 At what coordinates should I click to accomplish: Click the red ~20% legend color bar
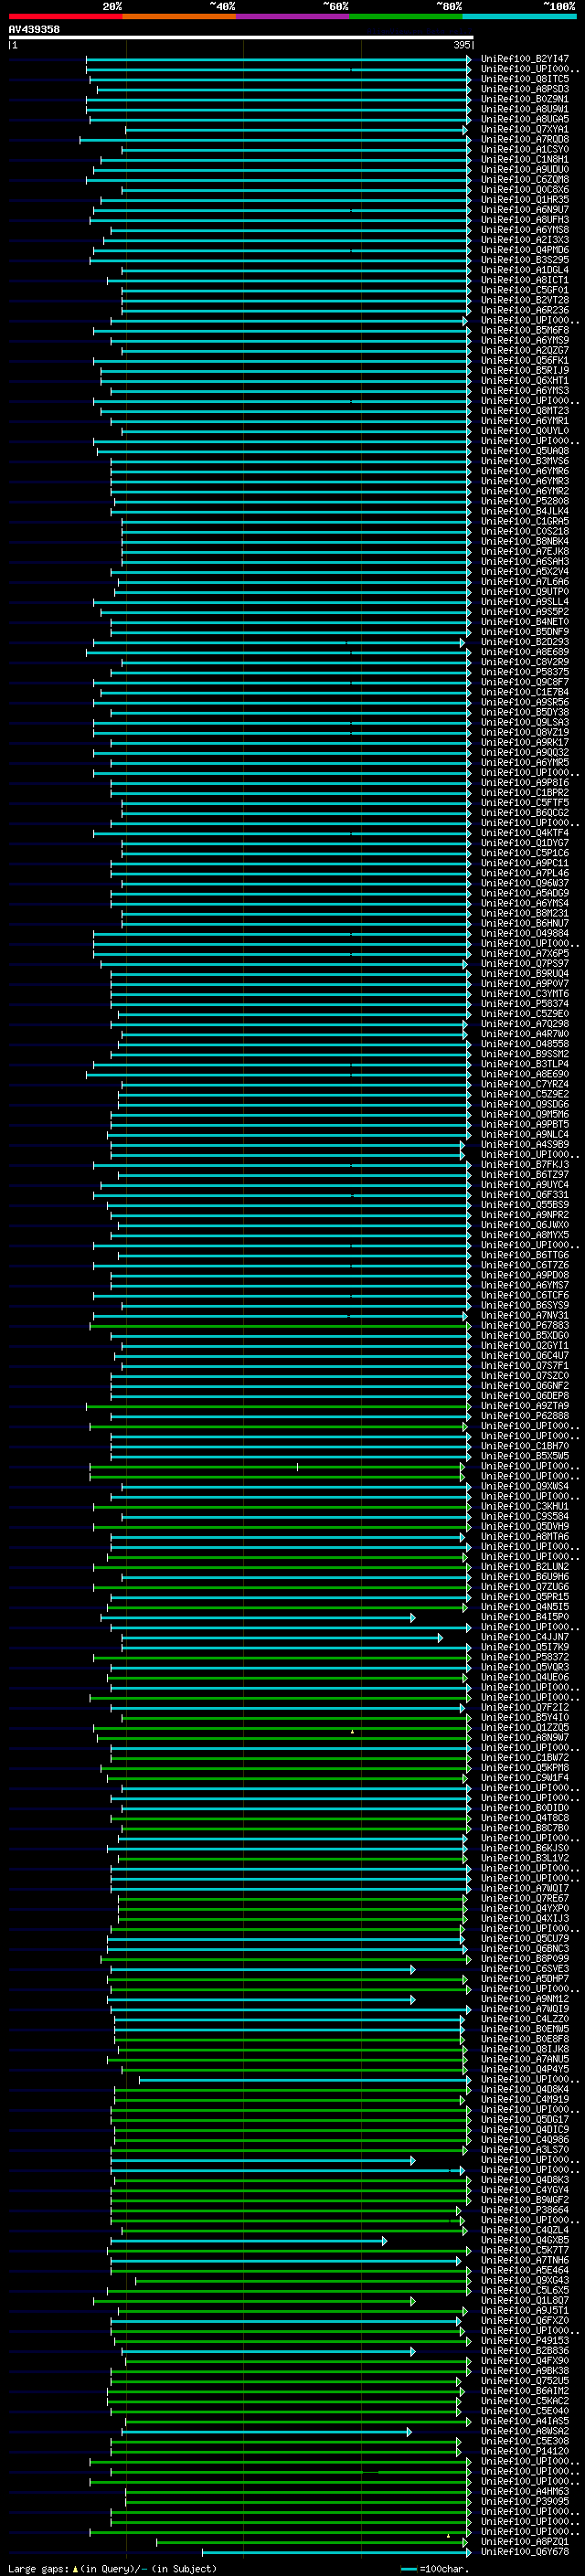65,16
